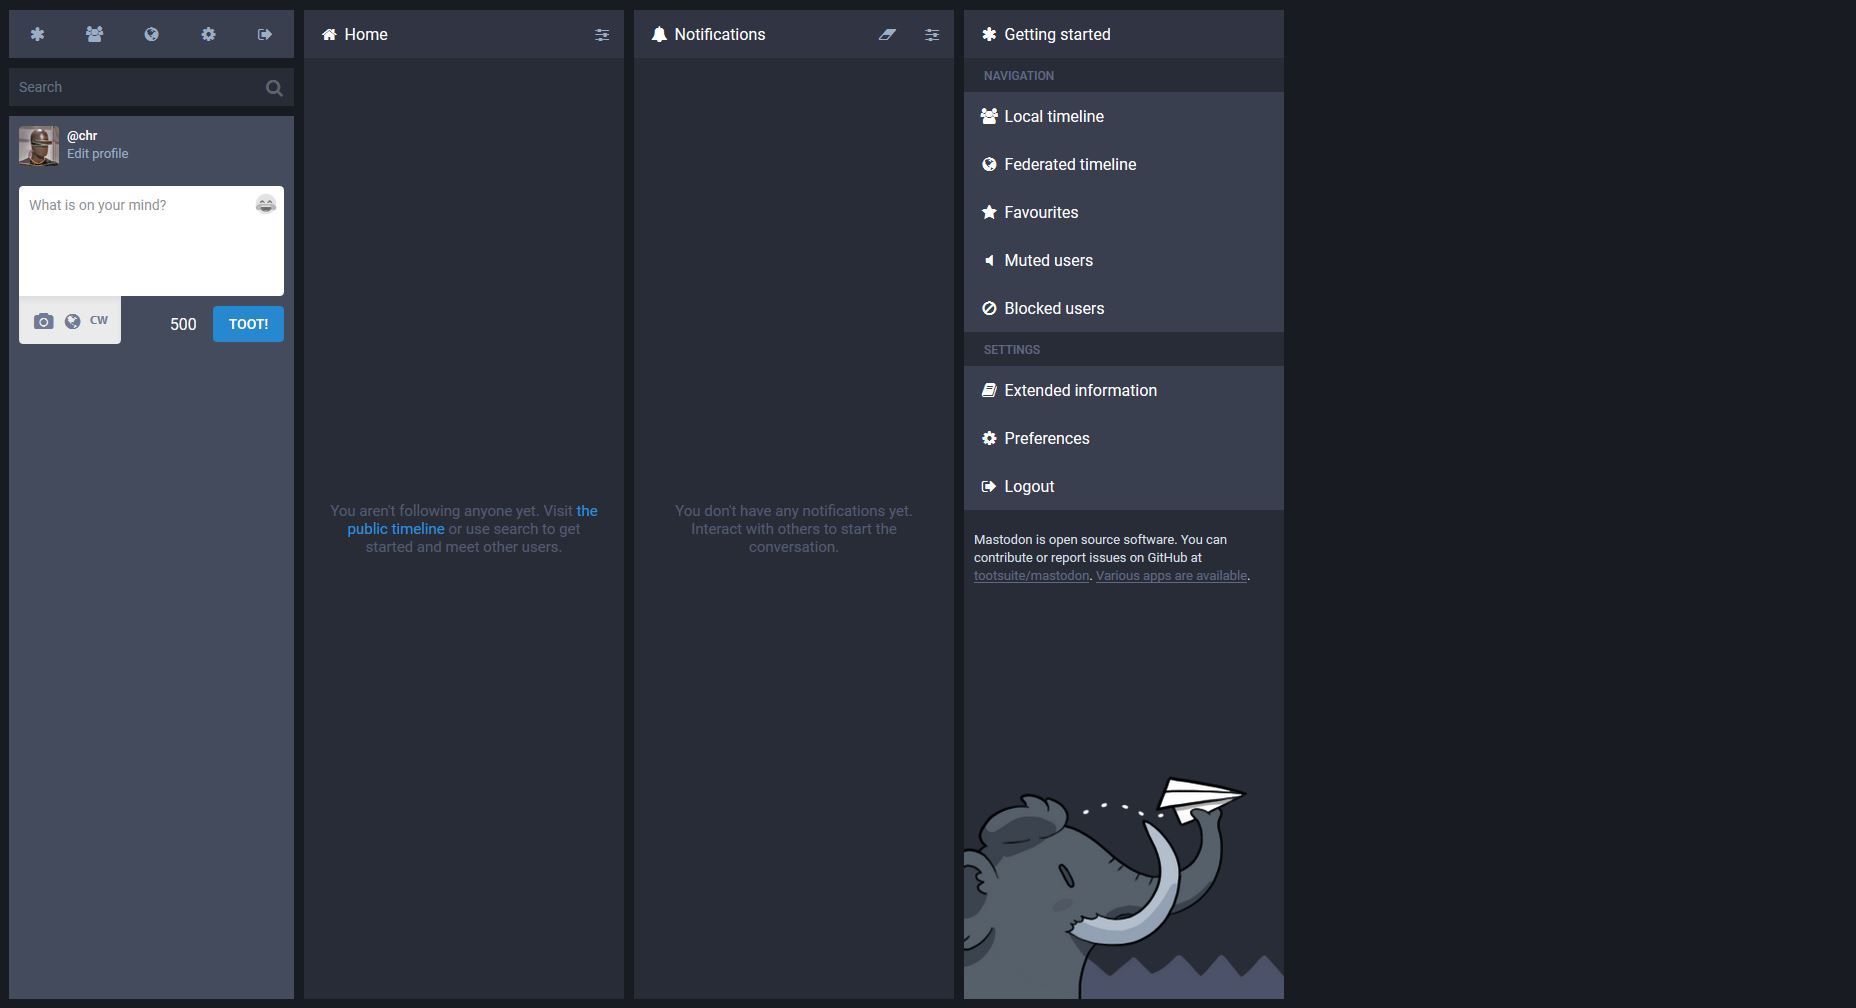Click the search magnifier icon
This screenshot has height=1008, width=1856.
pyautogui.click(x=273, y=88)
